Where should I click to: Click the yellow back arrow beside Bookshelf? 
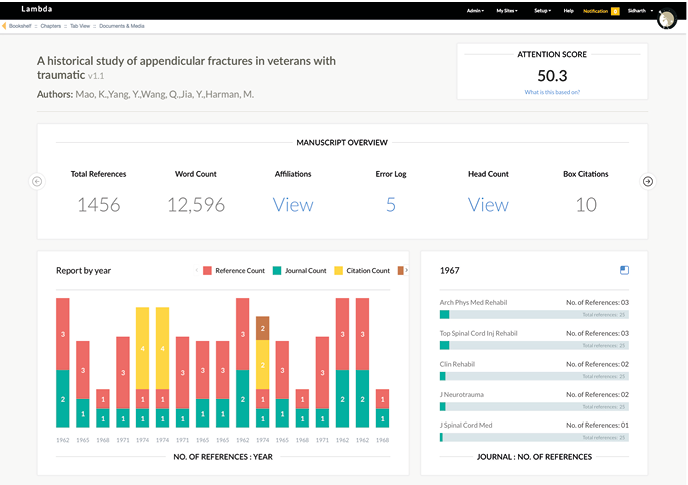click(4, 24)
